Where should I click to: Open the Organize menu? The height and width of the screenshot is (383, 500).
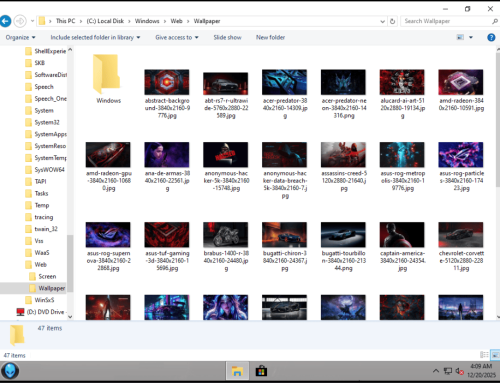click(x=20, y=37)
